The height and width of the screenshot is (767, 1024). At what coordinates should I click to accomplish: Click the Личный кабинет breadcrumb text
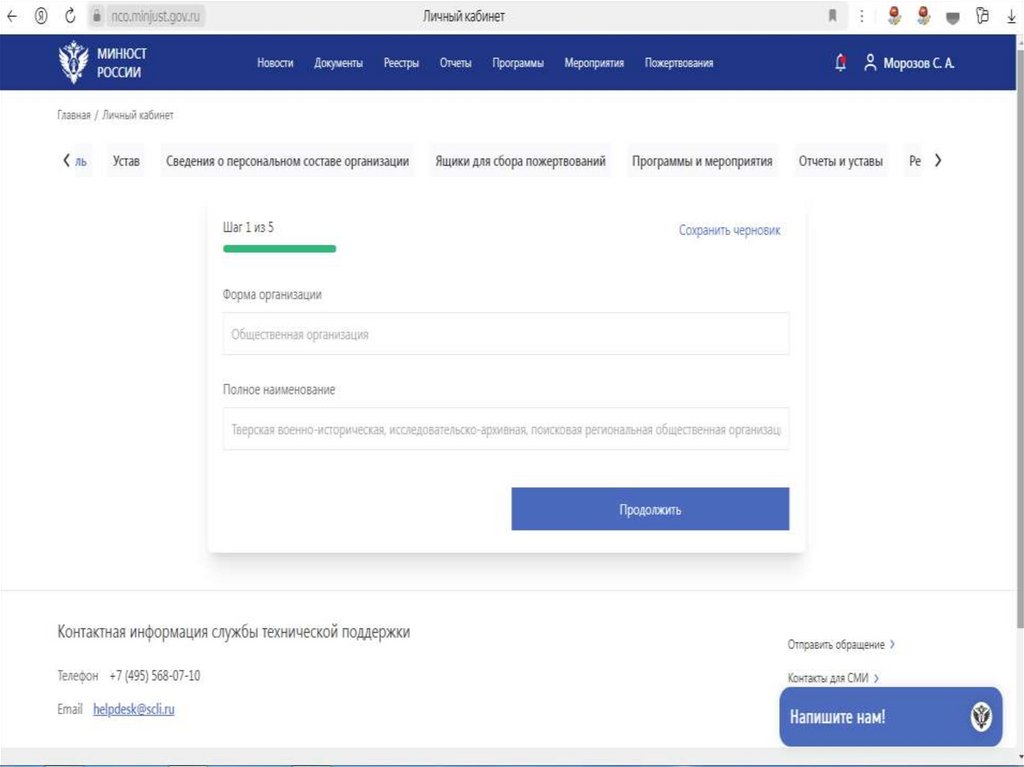[x=138, y=115]
